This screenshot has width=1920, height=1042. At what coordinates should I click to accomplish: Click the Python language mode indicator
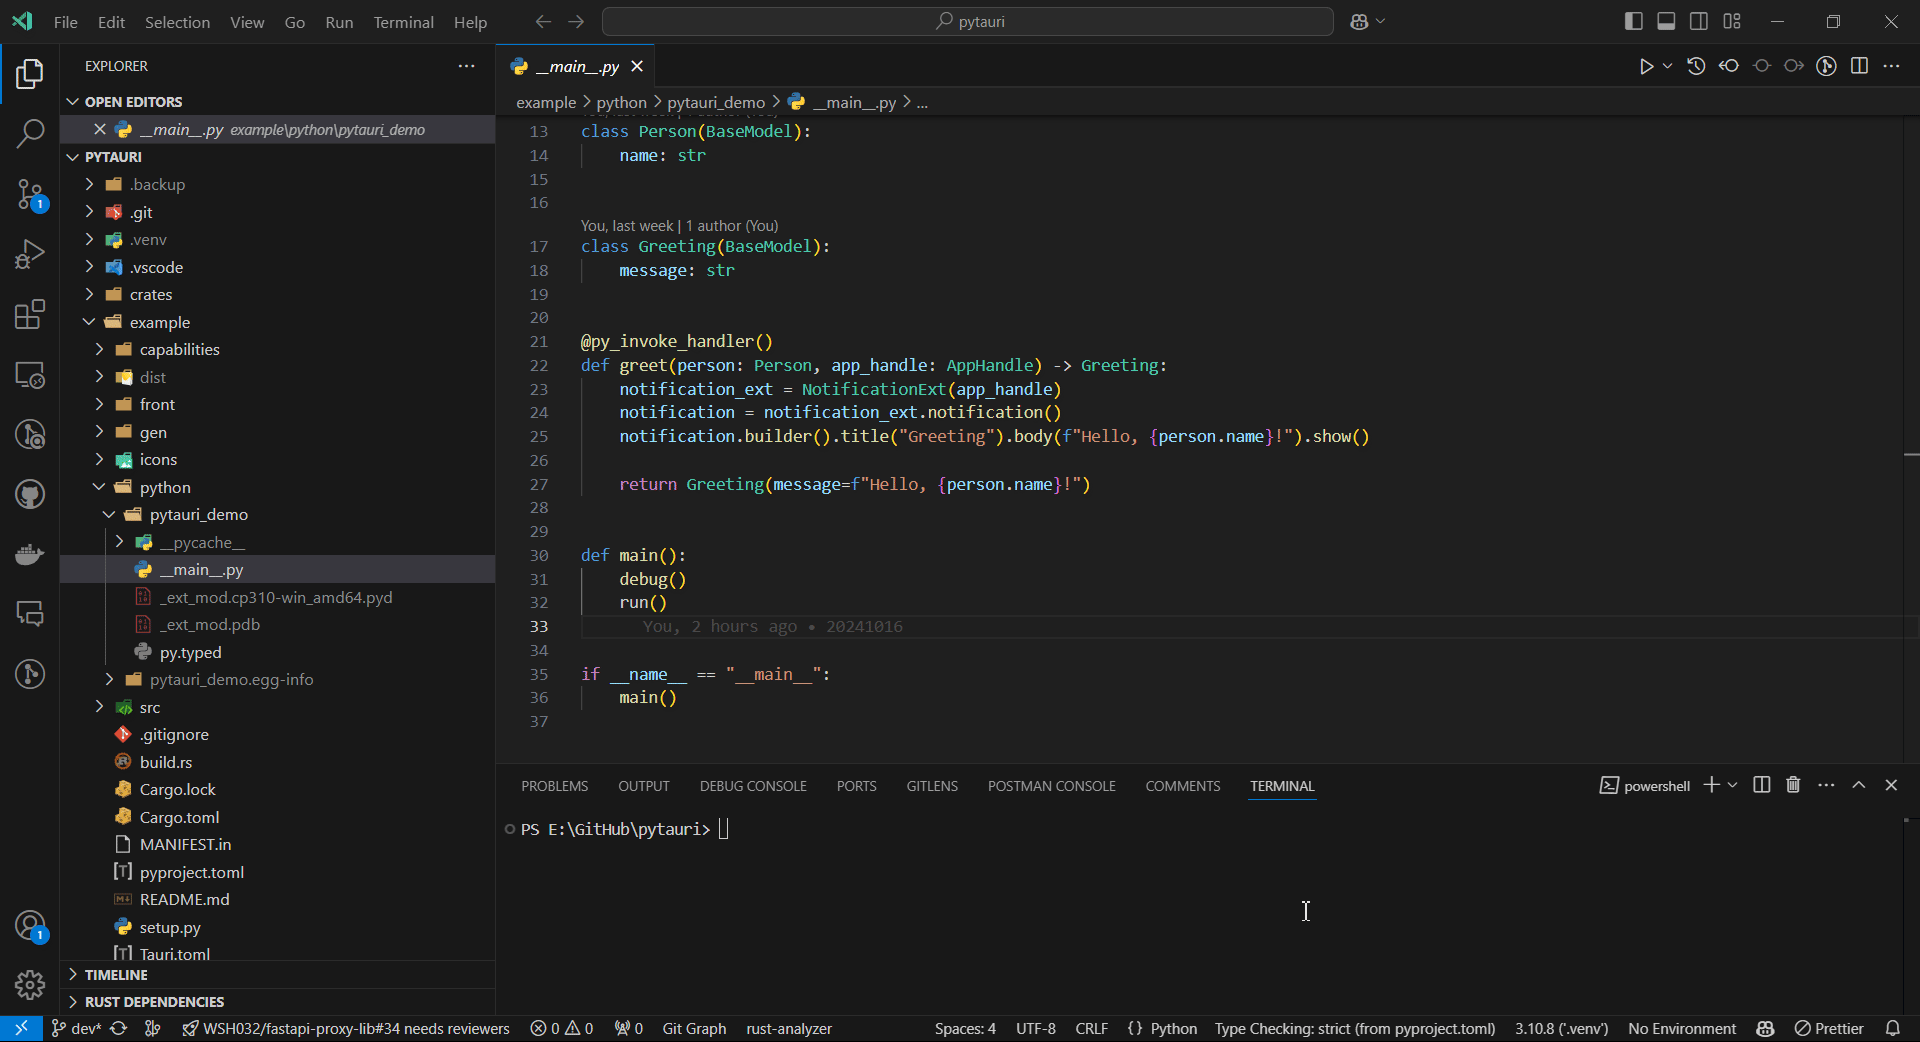pyautogui.click(x=1173, y=1028)
